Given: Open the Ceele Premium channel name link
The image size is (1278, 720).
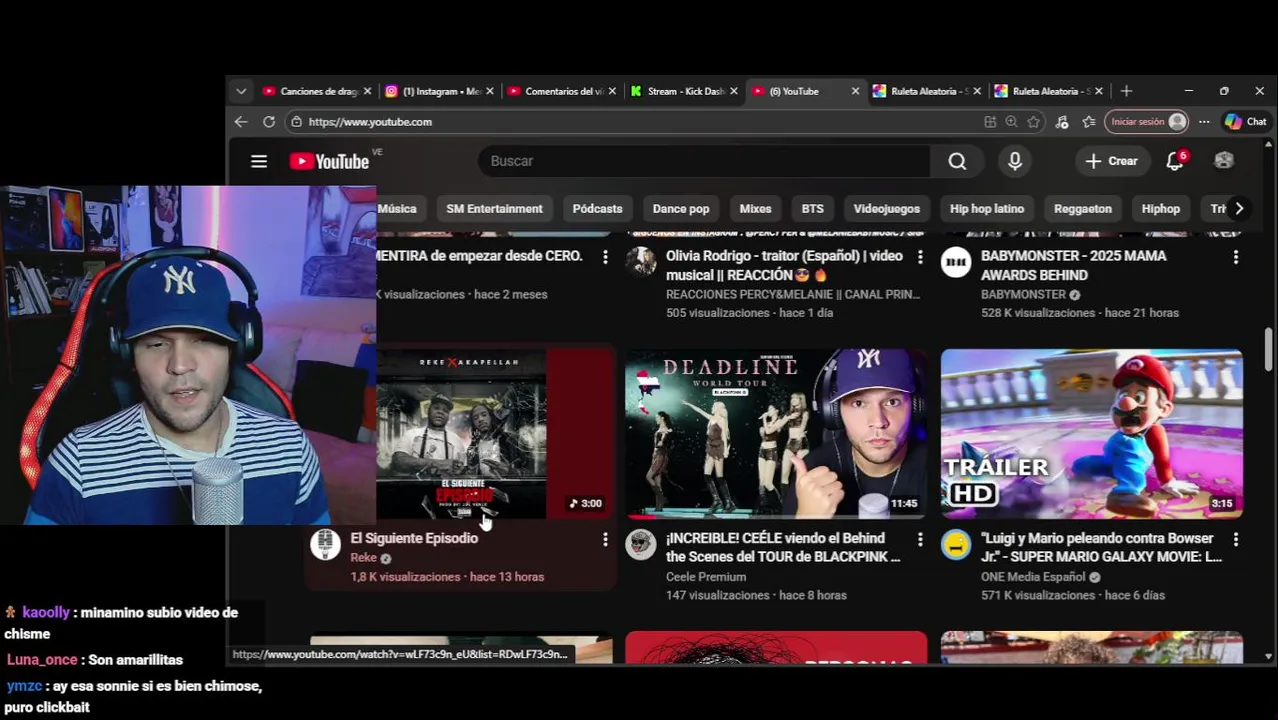Looking at the screenshot, I should pyautogui.click(x=706, y=577).
